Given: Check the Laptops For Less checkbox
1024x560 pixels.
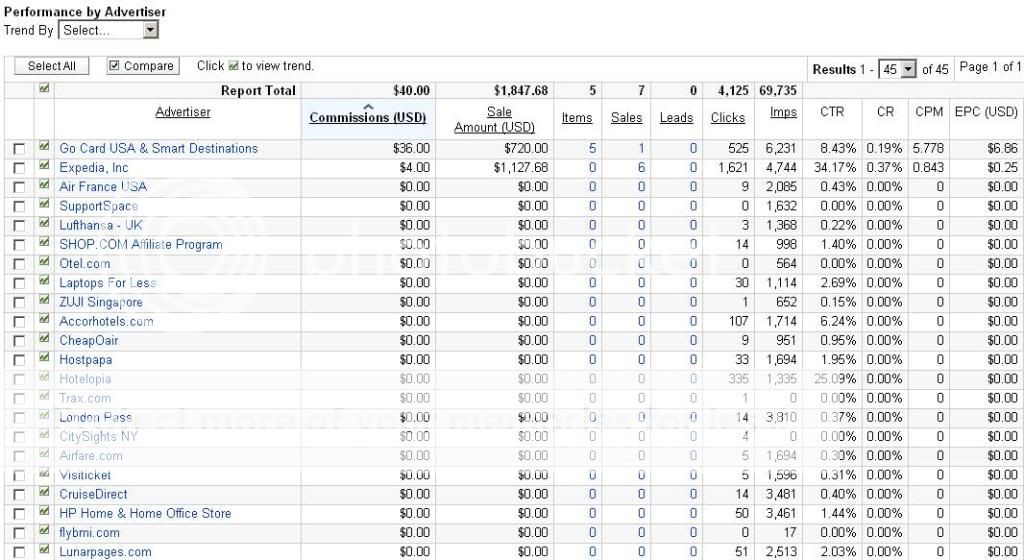Looking at the screenshot, I should (x=19, y=284).
